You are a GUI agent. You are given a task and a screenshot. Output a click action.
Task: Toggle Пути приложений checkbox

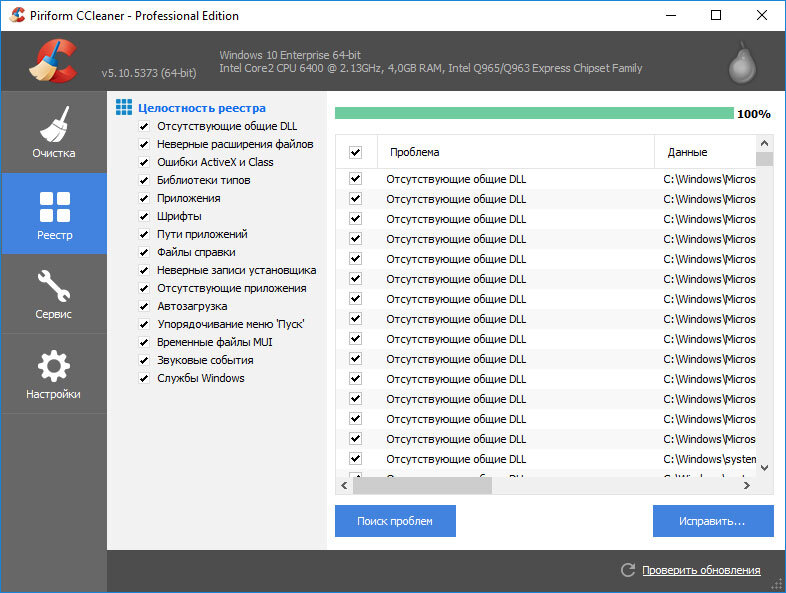[144, 235]
